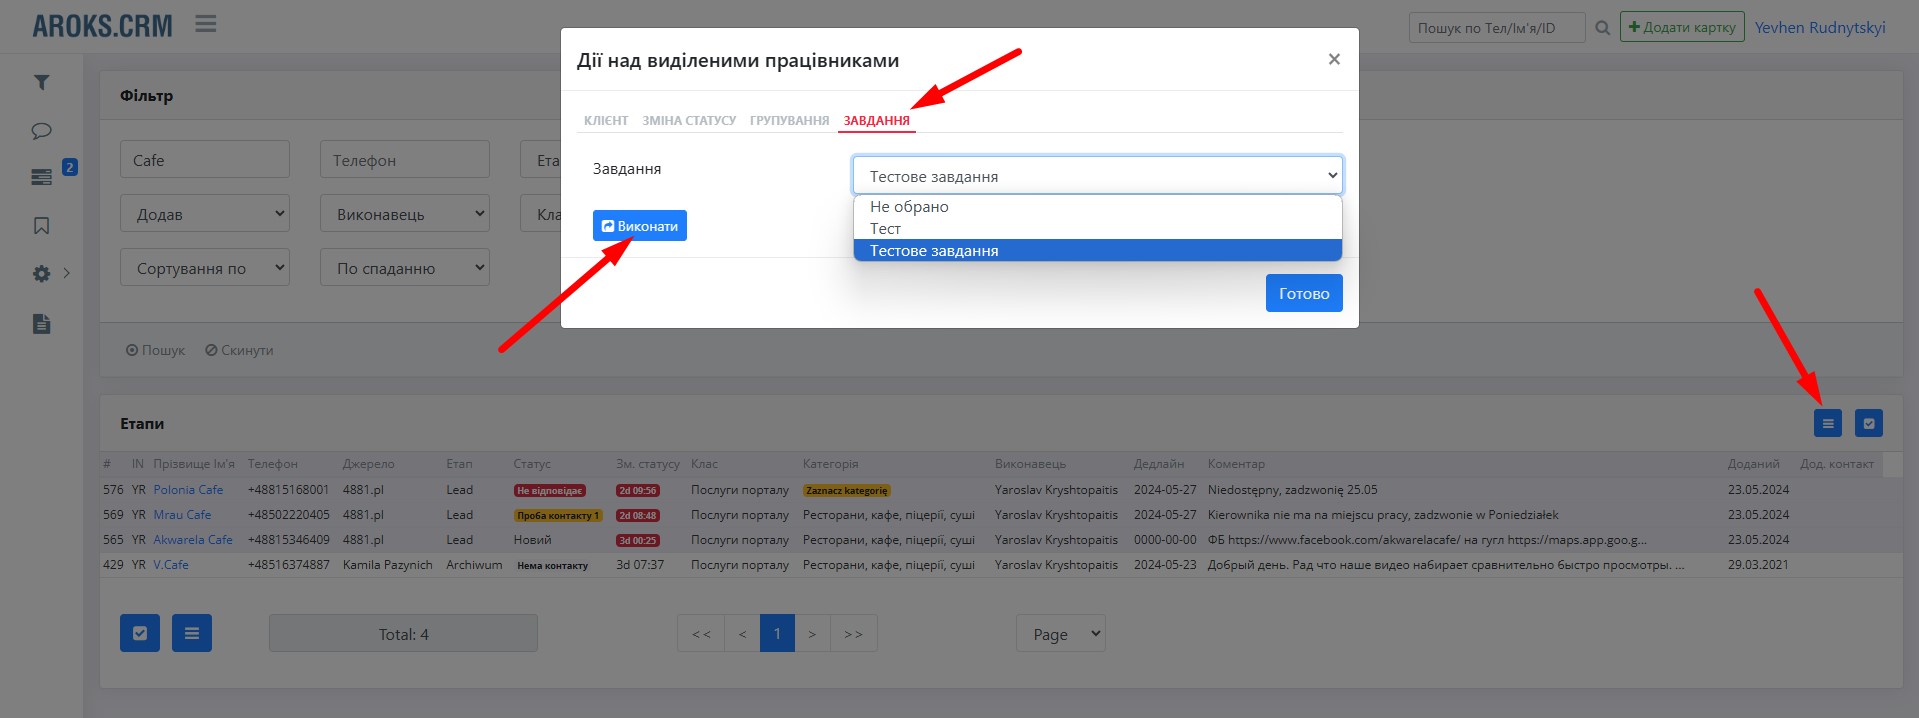This screenshot has height=718, width=1919.
Task: Click the list actions icon above the table
Action: coord(1828,423)
